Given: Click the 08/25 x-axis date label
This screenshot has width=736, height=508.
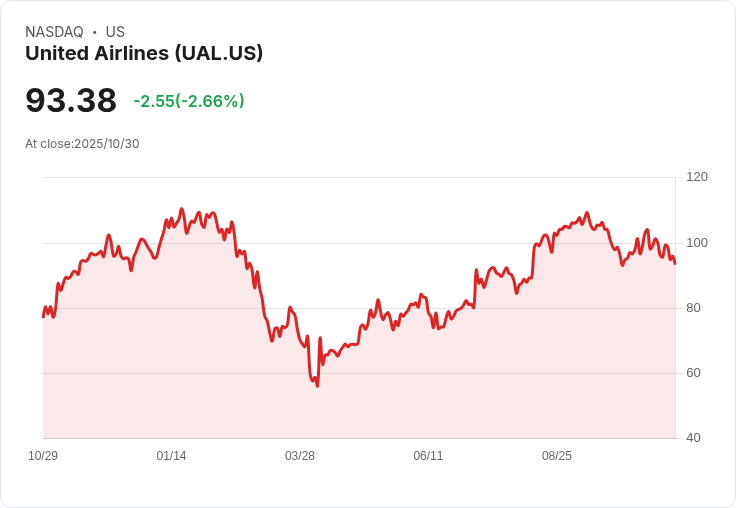Looking at the screenshot, I should pyautogui.click(x=557, y=456).
